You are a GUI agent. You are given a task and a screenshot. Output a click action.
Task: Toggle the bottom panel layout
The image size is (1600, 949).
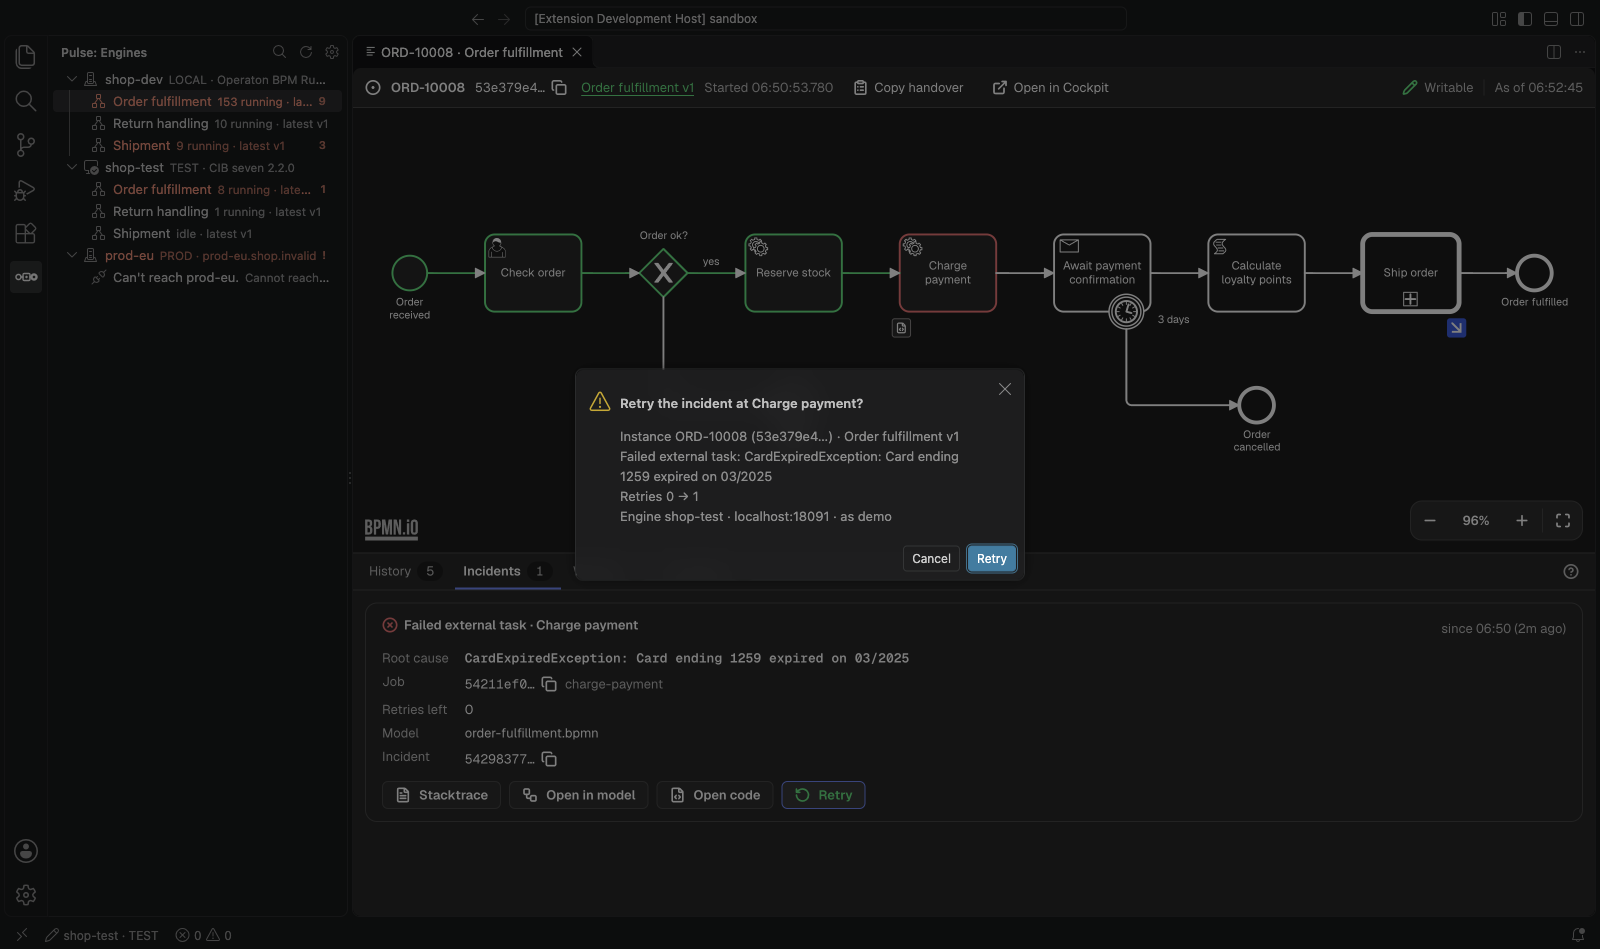tap(1551, 19)
